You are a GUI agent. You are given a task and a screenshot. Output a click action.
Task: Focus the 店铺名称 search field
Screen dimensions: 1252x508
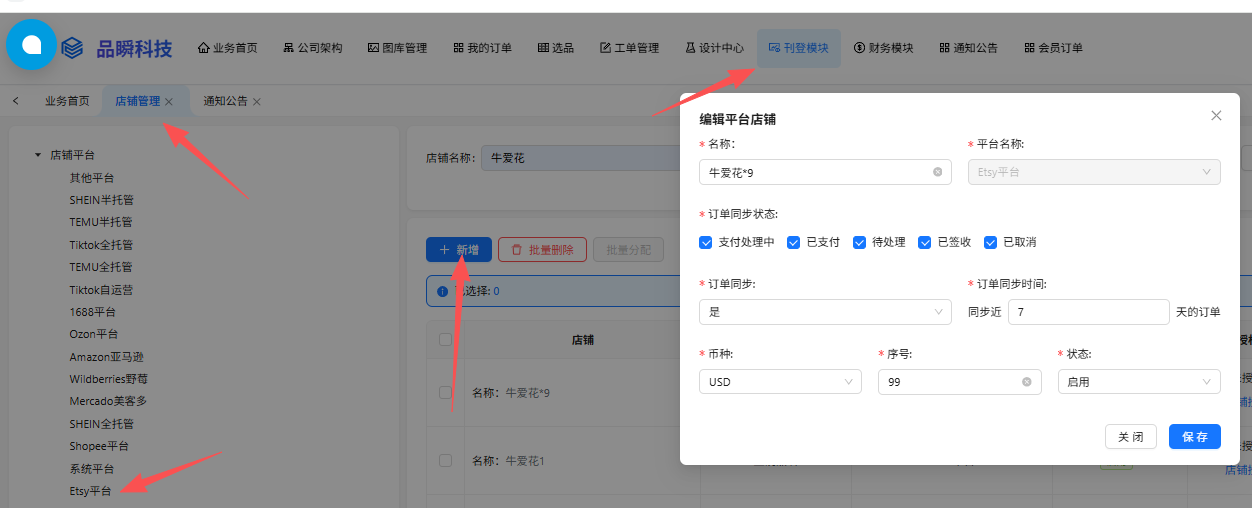click(x=580, y=158)
